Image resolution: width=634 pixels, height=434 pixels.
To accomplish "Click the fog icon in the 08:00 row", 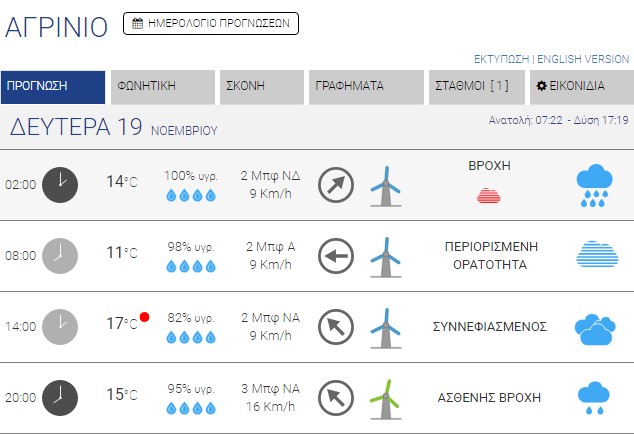I will (x=597, y=255).
